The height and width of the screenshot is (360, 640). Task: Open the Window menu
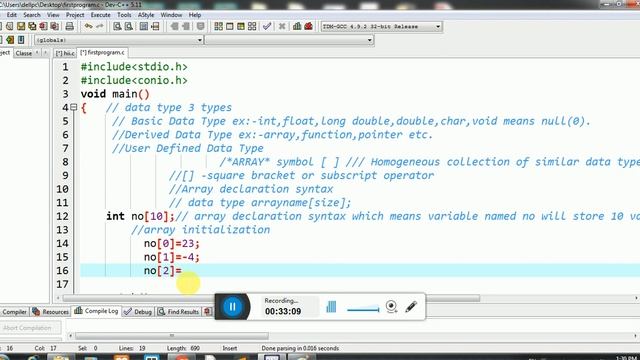coord(171,15)
